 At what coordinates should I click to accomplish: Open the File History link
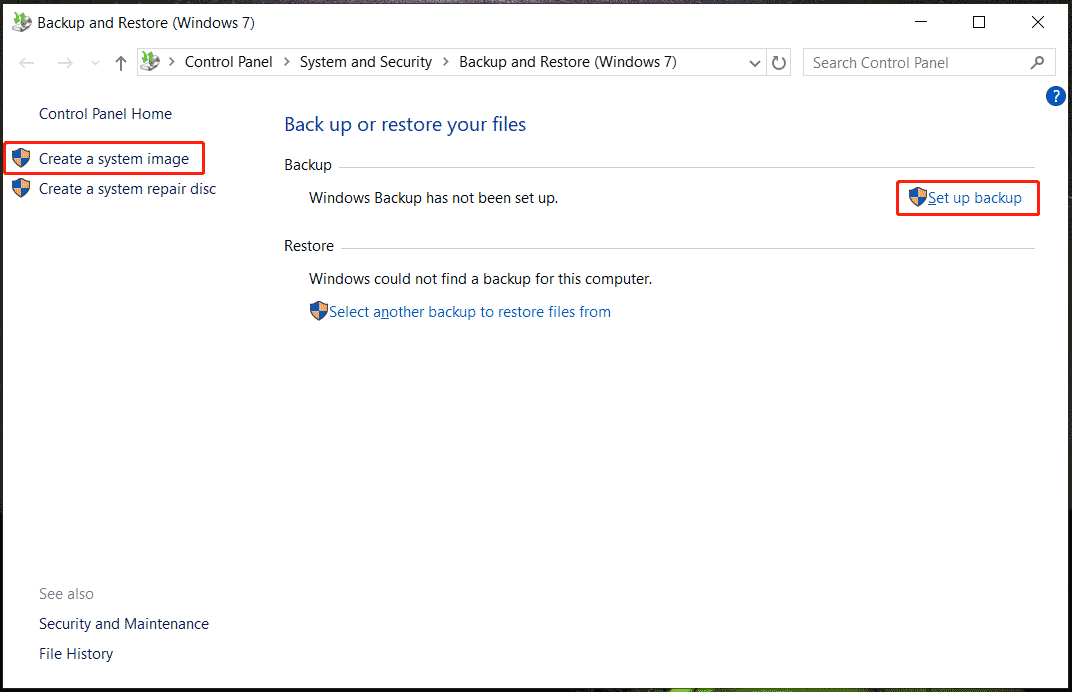point(76,654)
